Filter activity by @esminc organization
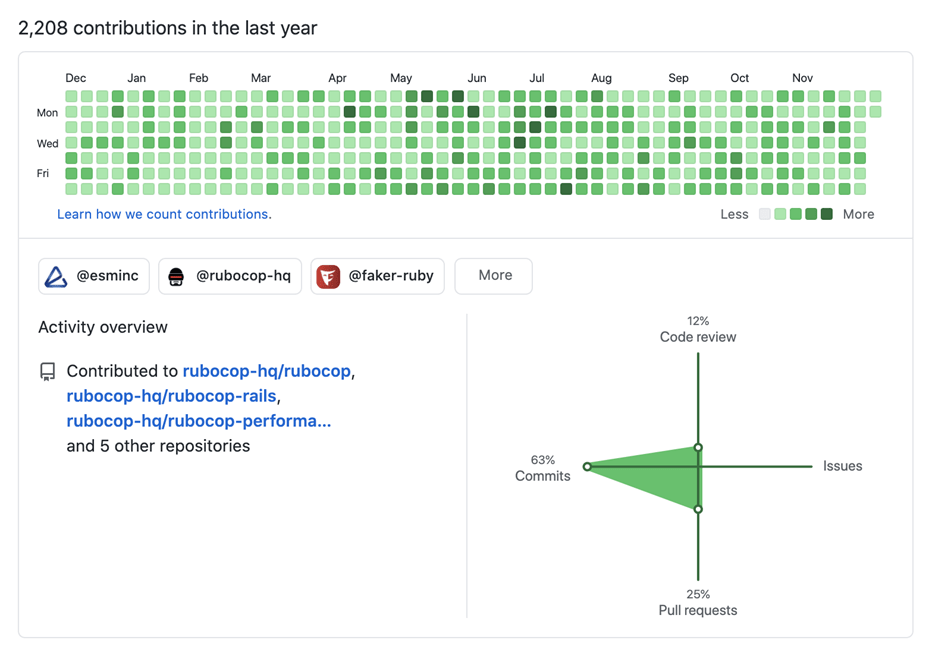Viewport: 929px width, 656px height. (x=94, y=276)
